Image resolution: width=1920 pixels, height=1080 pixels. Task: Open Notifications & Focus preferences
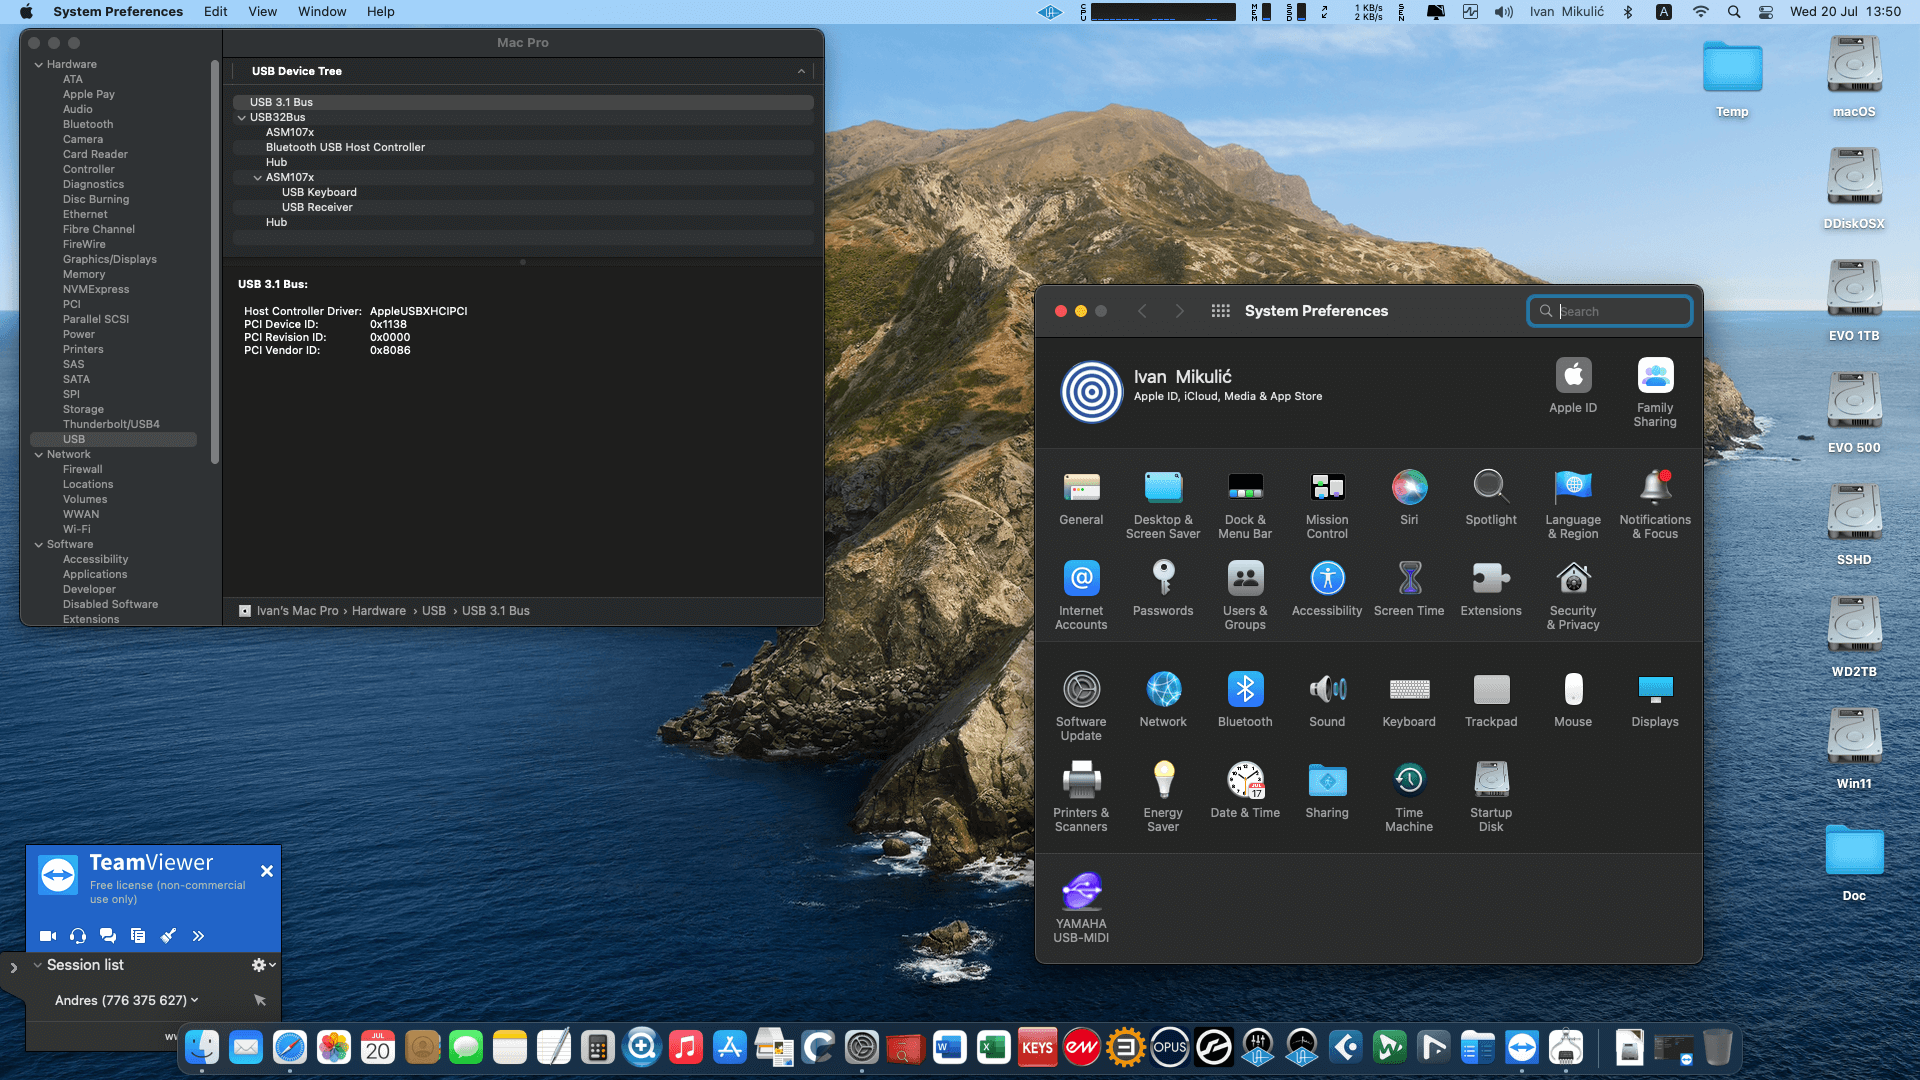click(1655, 505)
